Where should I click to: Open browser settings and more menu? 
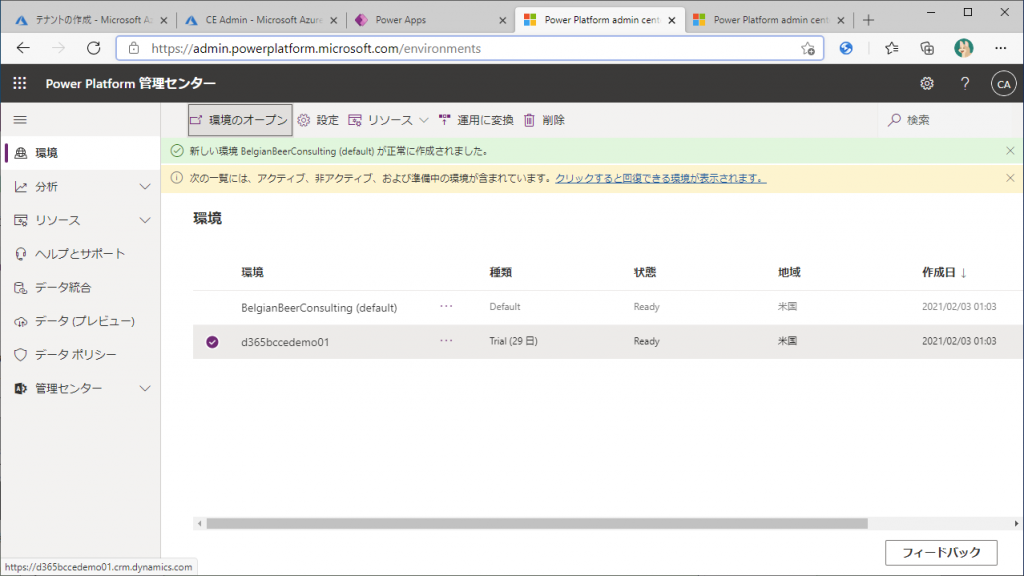tap(1000, 48)
